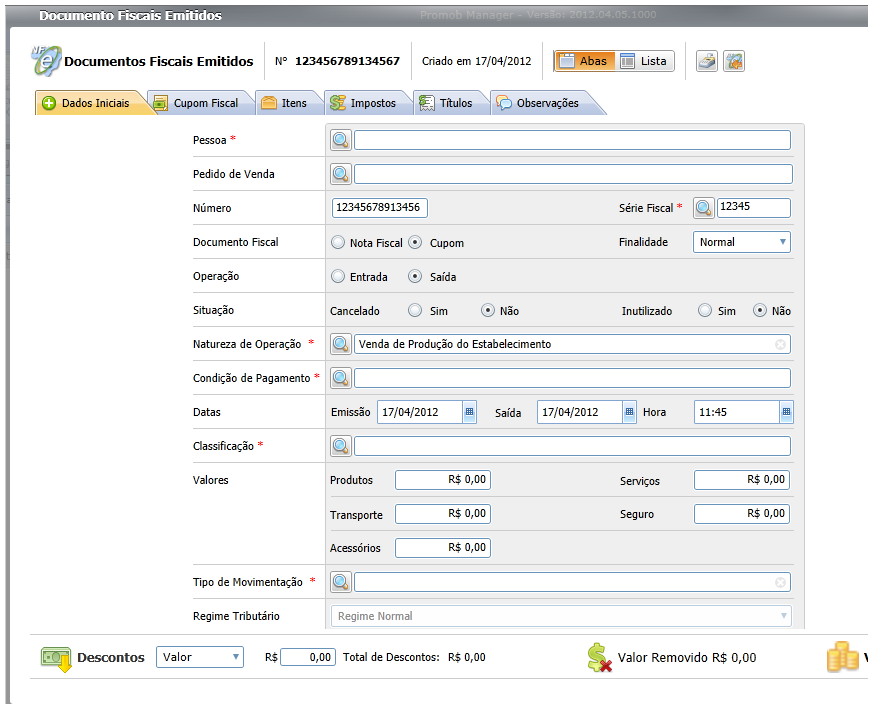Image resolution: width=883 pixels, height=704 pixels.
Task: Open the Finalidade dropdown
Action: (x=742, y=242)
